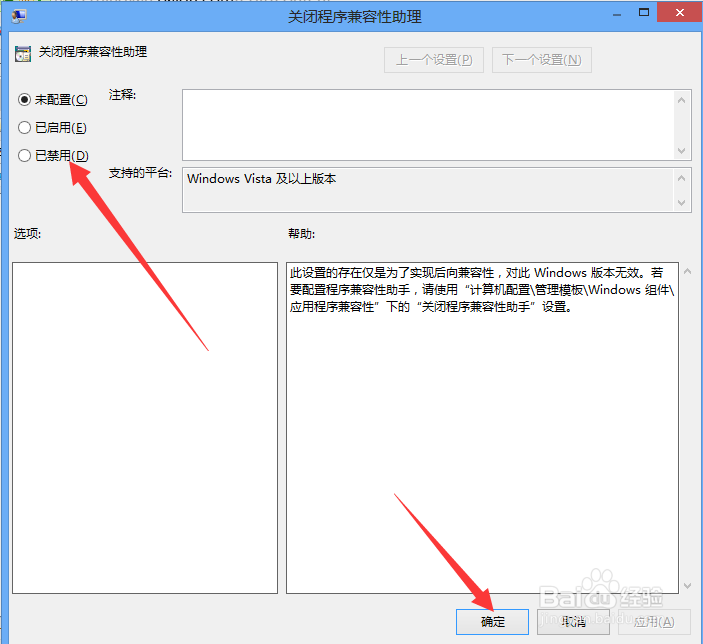The height and width of the screenshot is (644, 703).
Task: Click the 选项 label
Action: click(x=27, y=233)
